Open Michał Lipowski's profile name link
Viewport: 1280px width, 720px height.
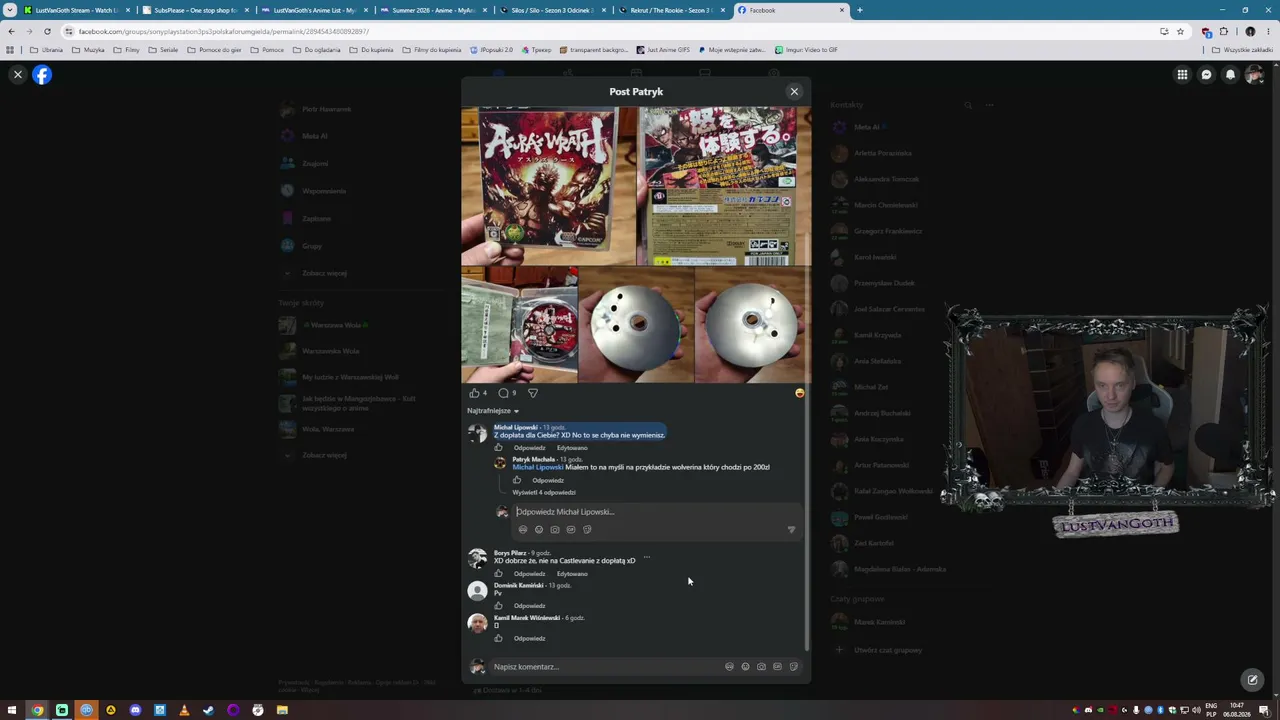coord(515,427)
